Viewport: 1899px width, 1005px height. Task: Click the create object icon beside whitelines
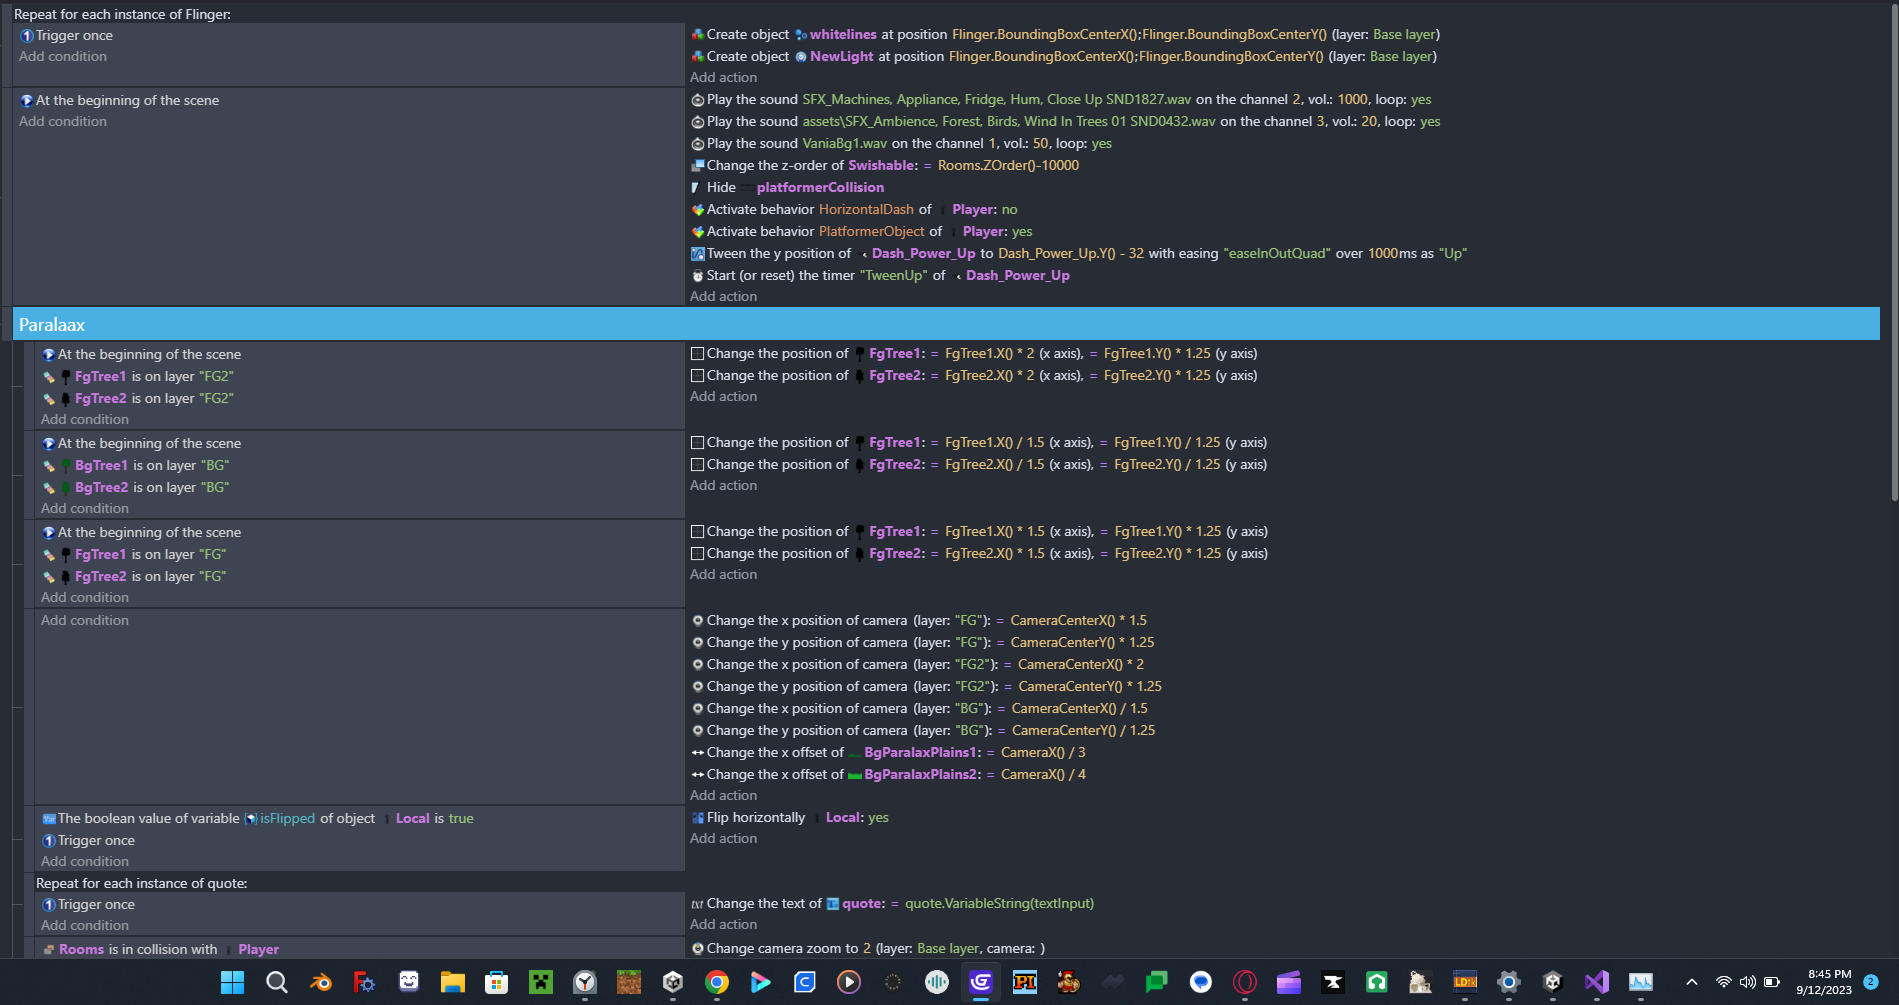point(697,34)
